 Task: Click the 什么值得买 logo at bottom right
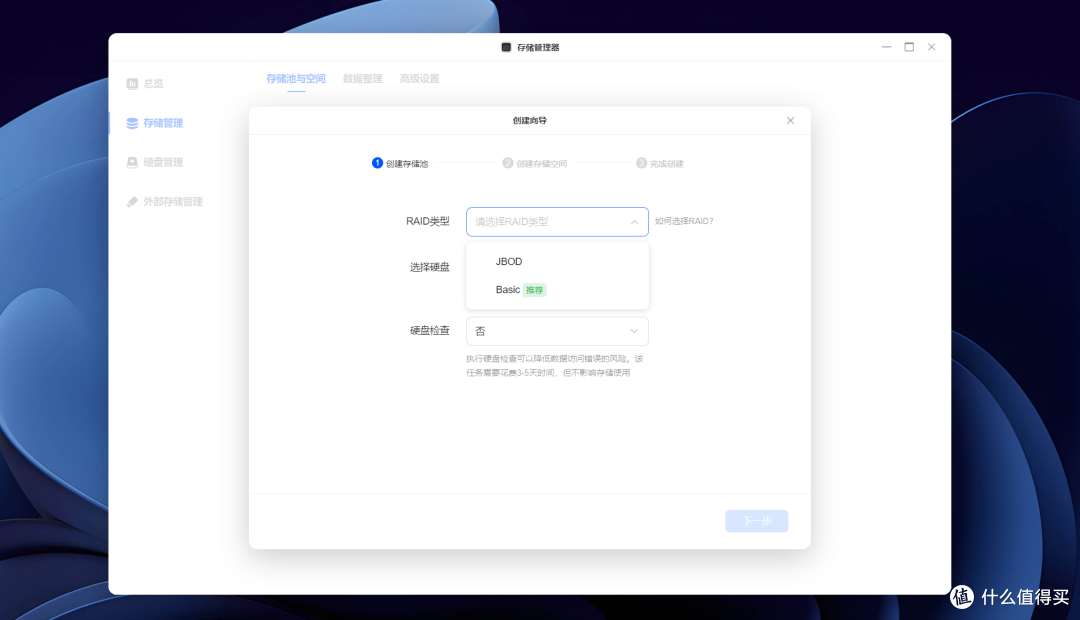[x=1009, y=596]
